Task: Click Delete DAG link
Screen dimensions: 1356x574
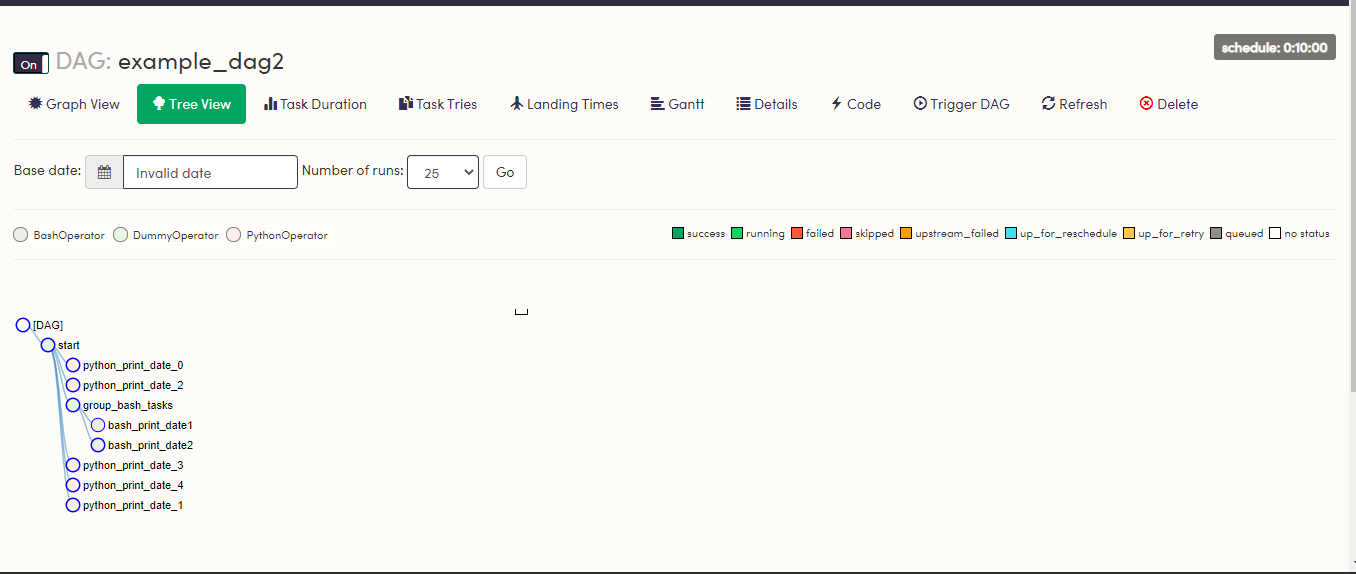Action: tap(1168, 104)
